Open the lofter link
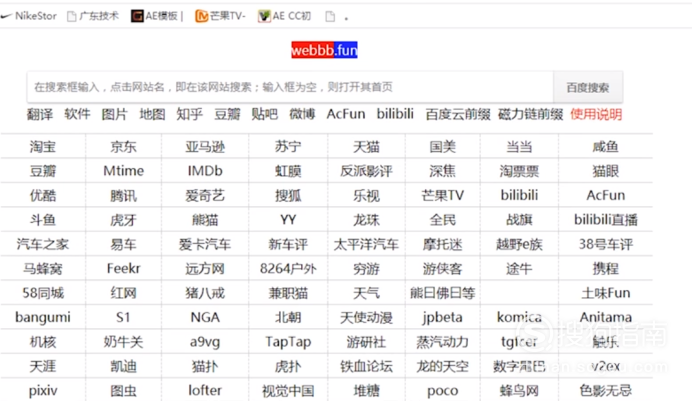This screenshot has height=401, width=692. pos(205,390)
